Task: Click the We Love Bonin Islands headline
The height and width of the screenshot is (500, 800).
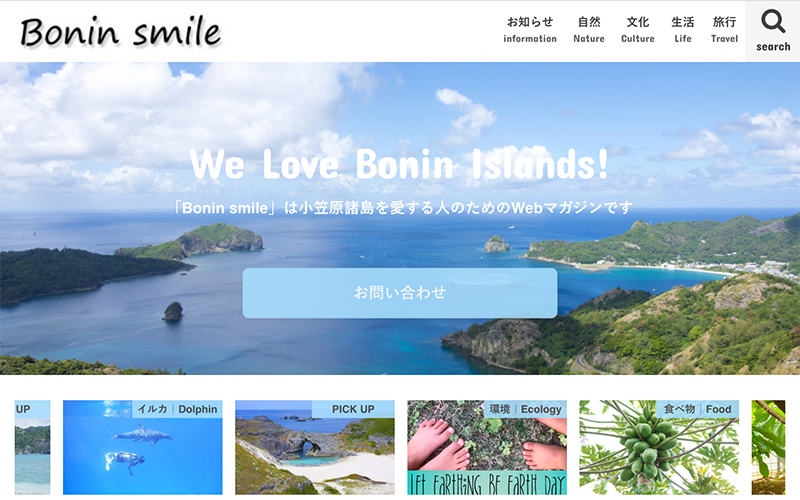Action: click(399, 164)
